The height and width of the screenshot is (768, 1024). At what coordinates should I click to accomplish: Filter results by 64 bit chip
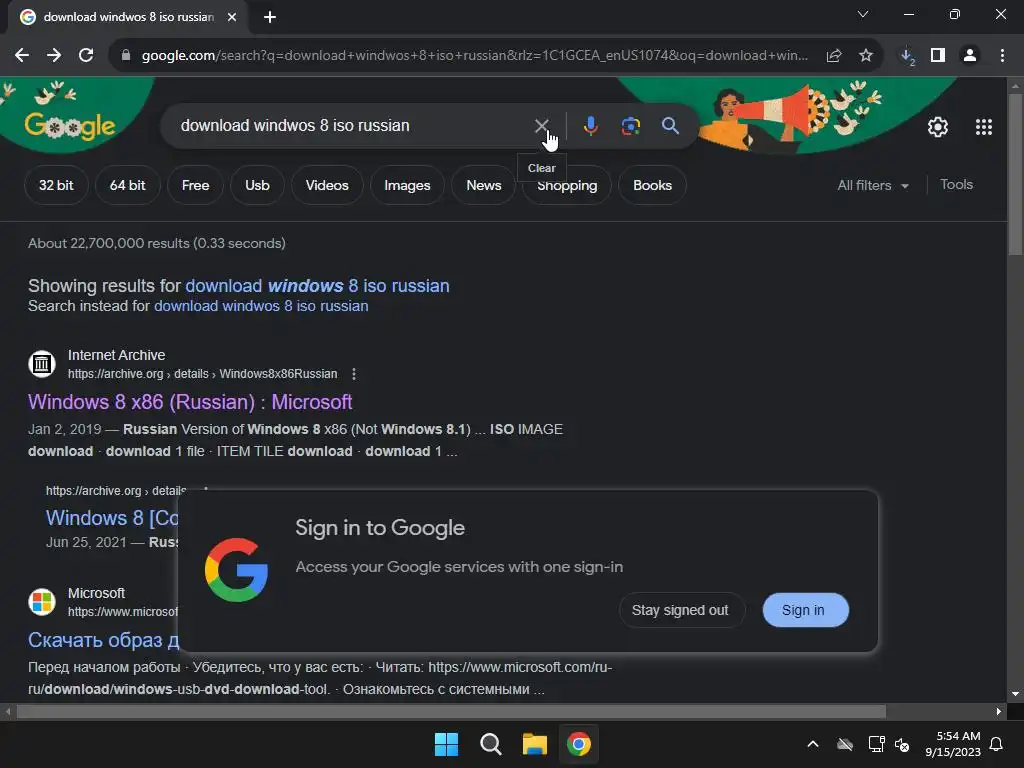[x=127, y=185]
